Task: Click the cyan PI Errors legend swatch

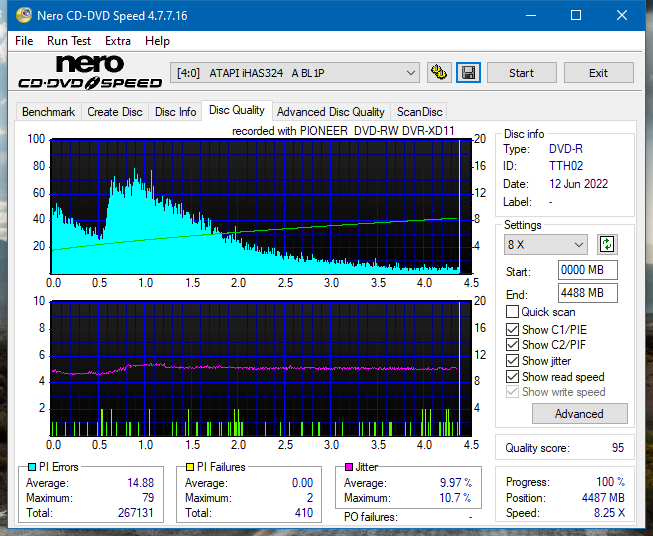Action: click(32, 467)
